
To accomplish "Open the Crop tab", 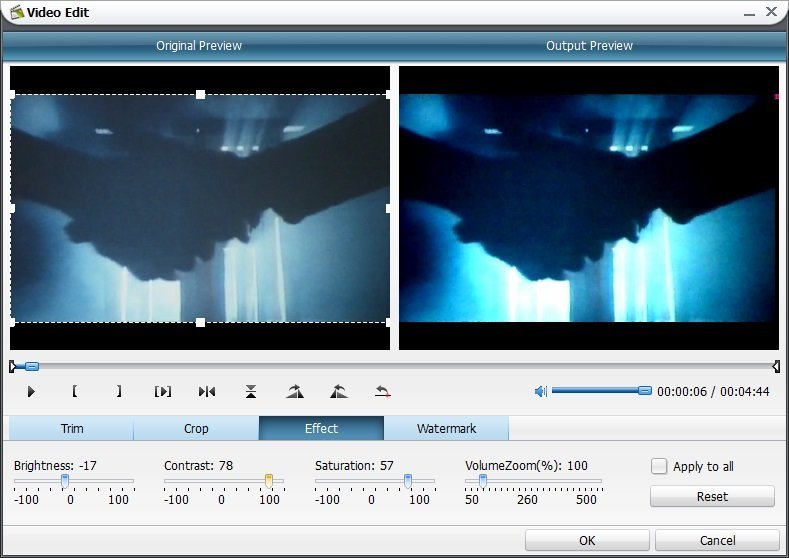I will point(196,428).
